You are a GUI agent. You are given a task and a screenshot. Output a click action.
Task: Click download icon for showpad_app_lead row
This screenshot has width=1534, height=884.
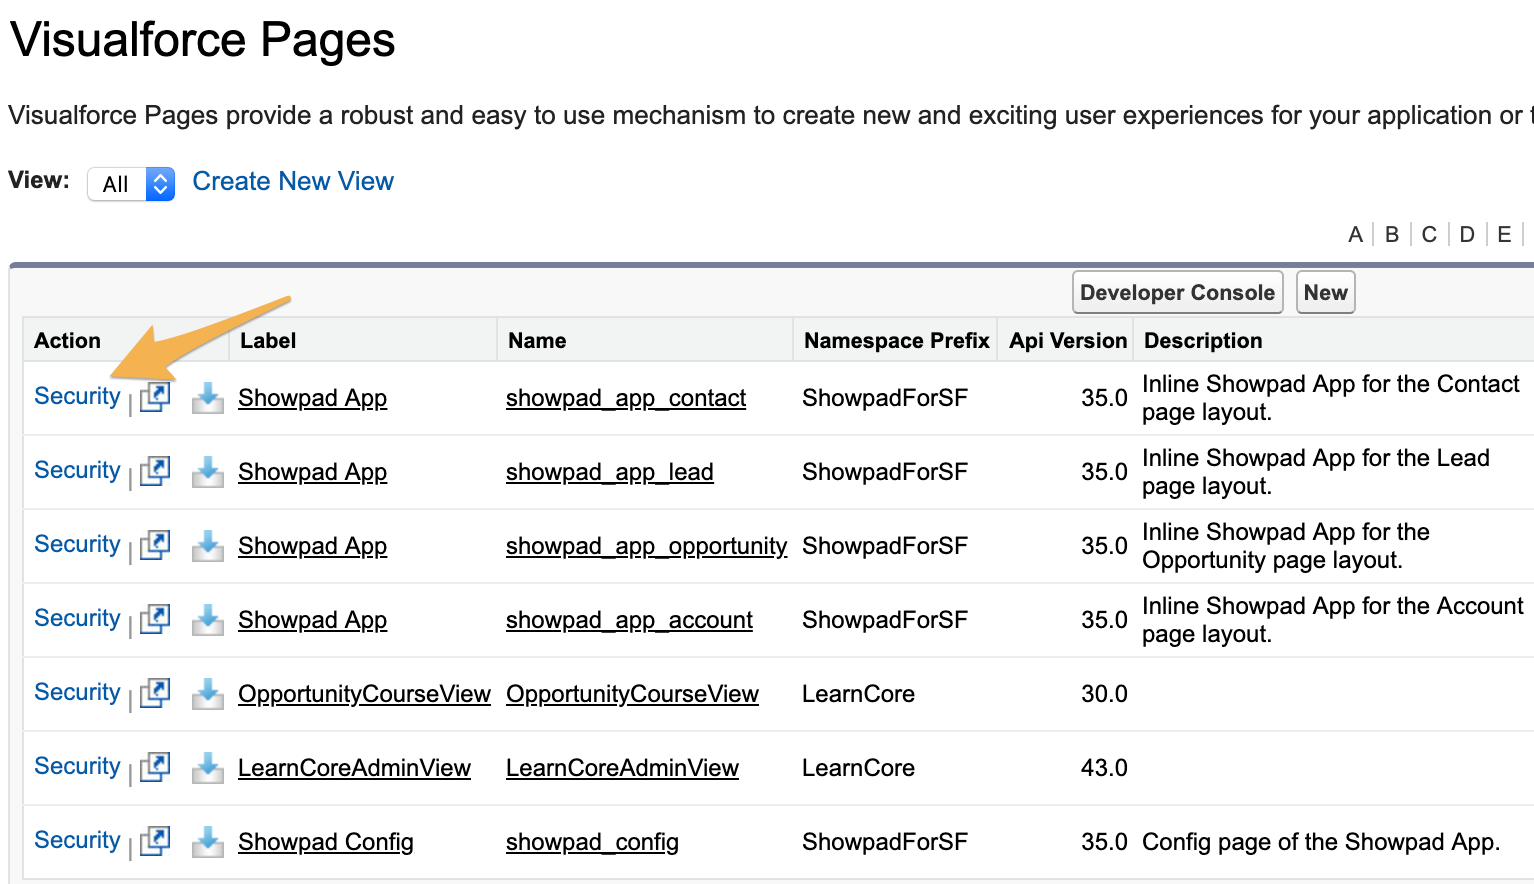[208, 471]
